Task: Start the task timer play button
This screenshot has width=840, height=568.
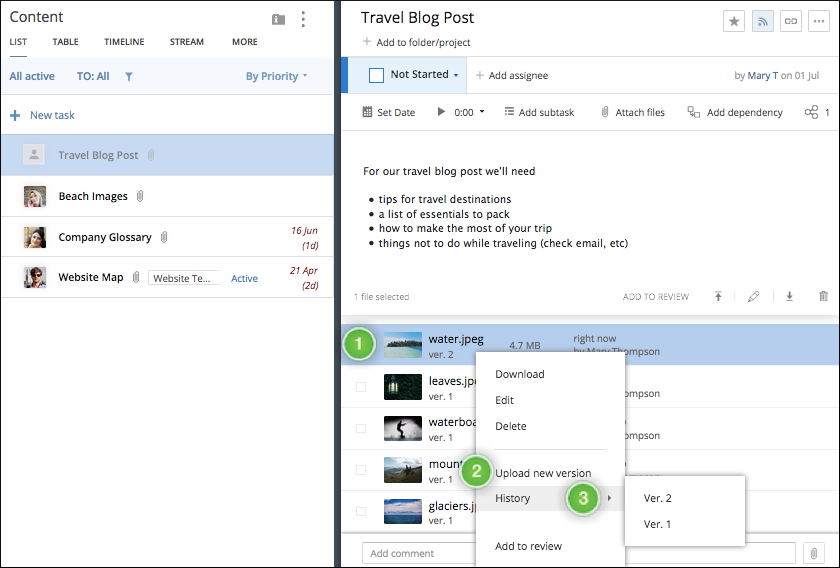Action: tap(441, 111)
